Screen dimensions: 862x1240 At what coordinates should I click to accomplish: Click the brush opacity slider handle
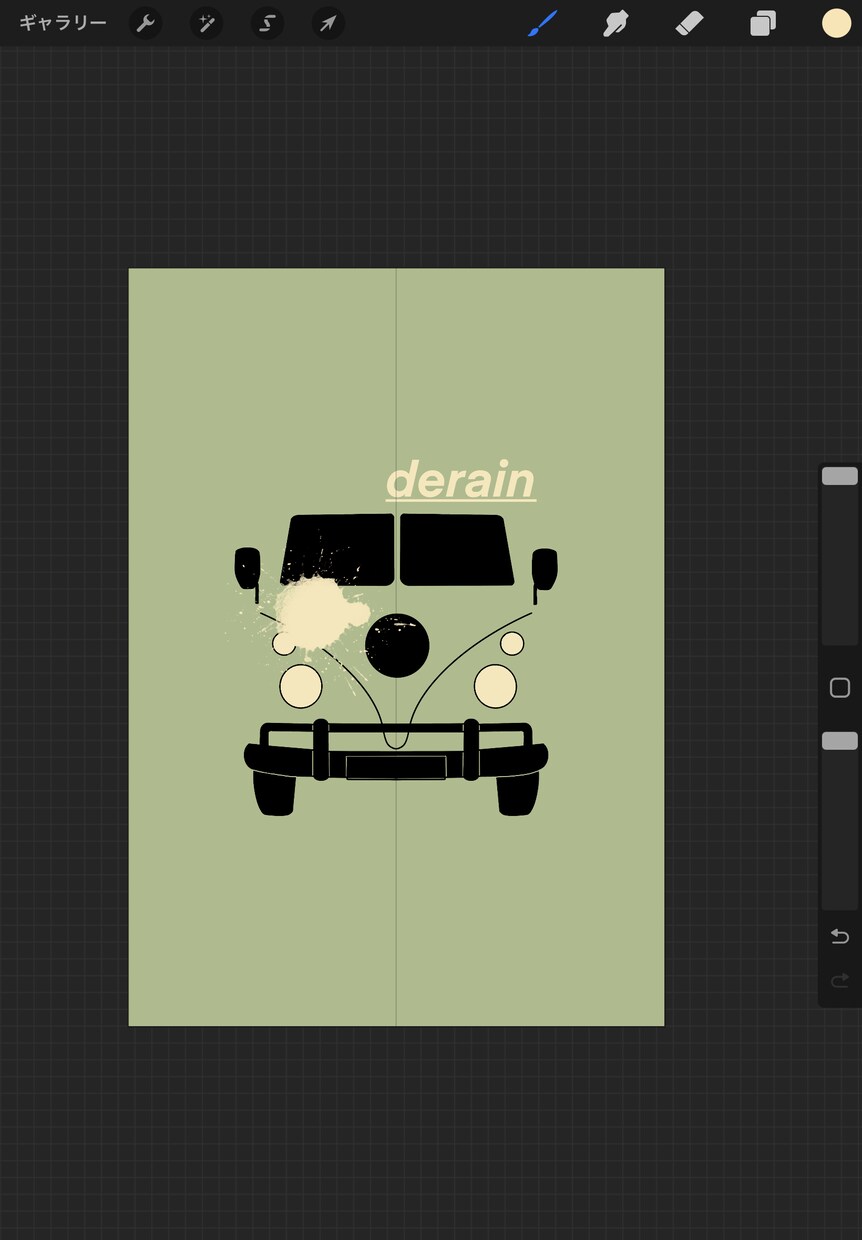click(840, 741)
